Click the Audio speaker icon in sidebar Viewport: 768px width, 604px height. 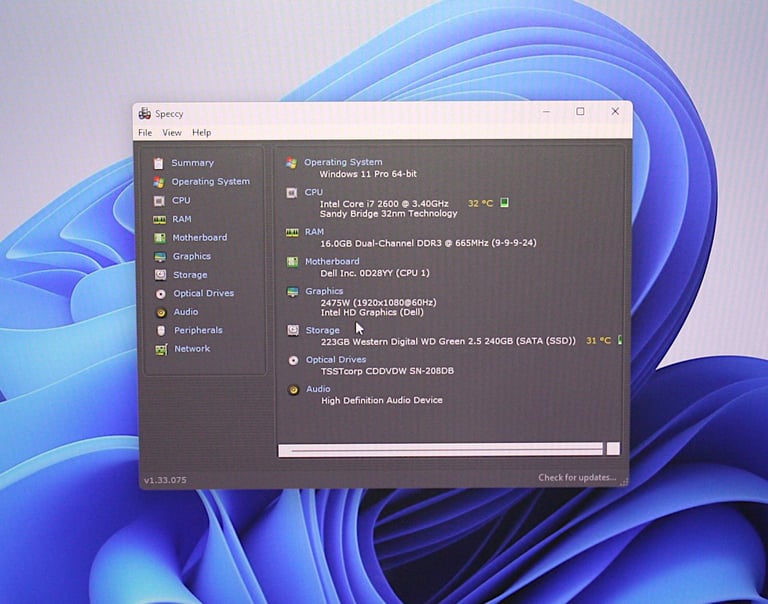(161, 313)
